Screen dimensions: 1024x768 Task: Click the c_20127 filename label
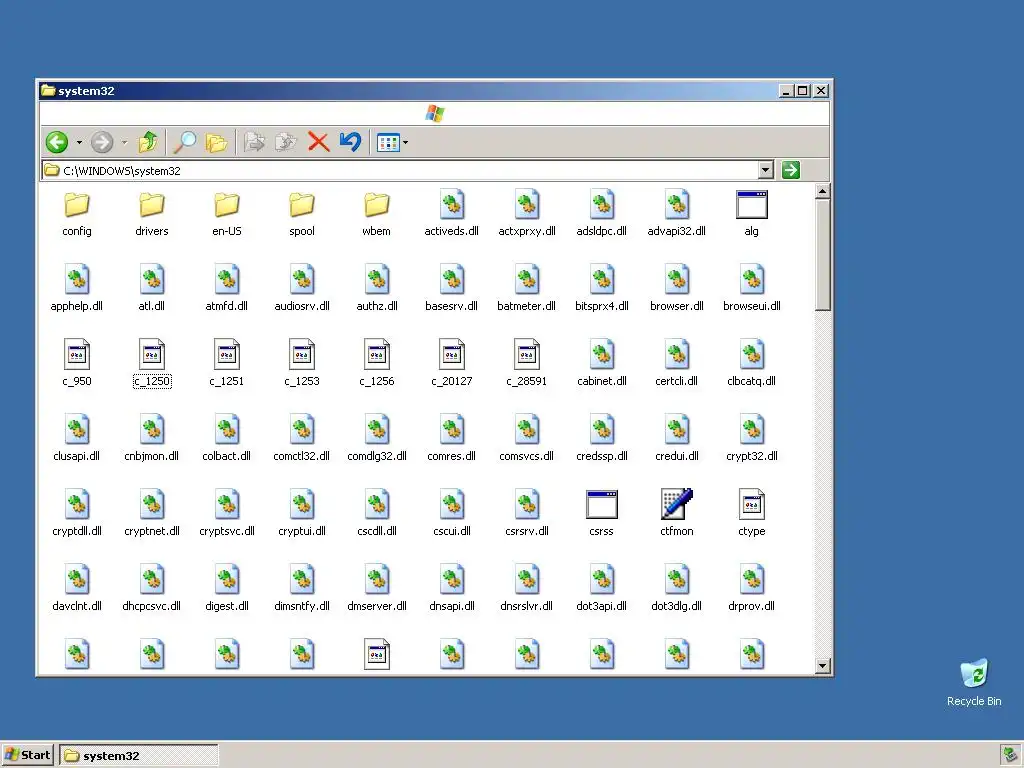pyautogui.click(x=451, y=381)
